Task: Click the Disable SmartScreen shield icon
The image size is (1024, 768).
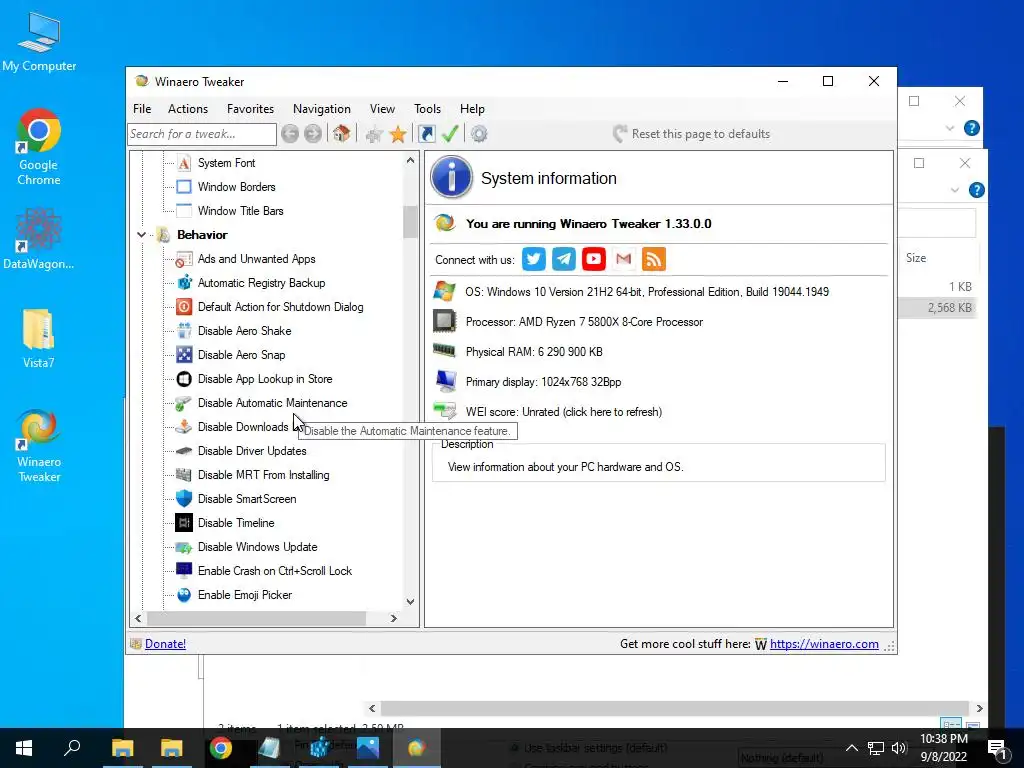Action: pos(184,499)
